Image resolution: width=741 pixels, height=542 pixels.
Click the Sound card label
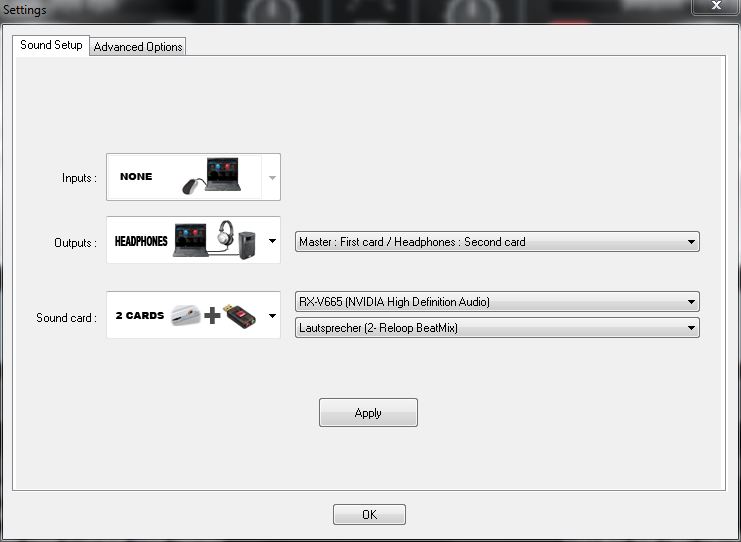tap(66, 318)
